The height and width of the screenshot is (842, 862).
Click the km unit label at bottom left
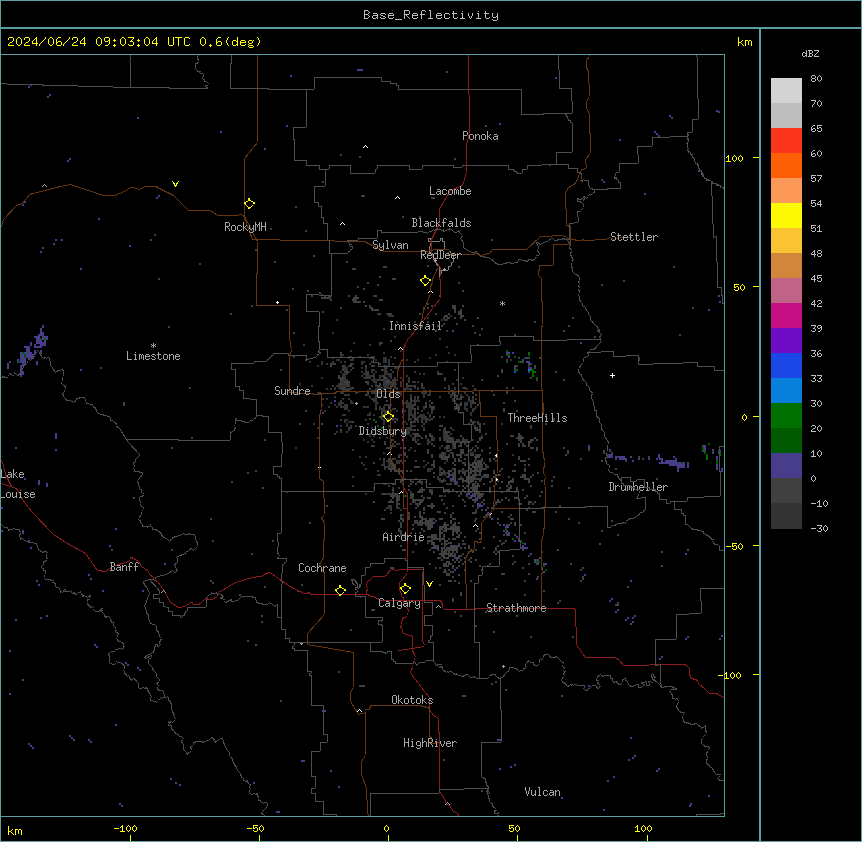(x=15, y=831)
